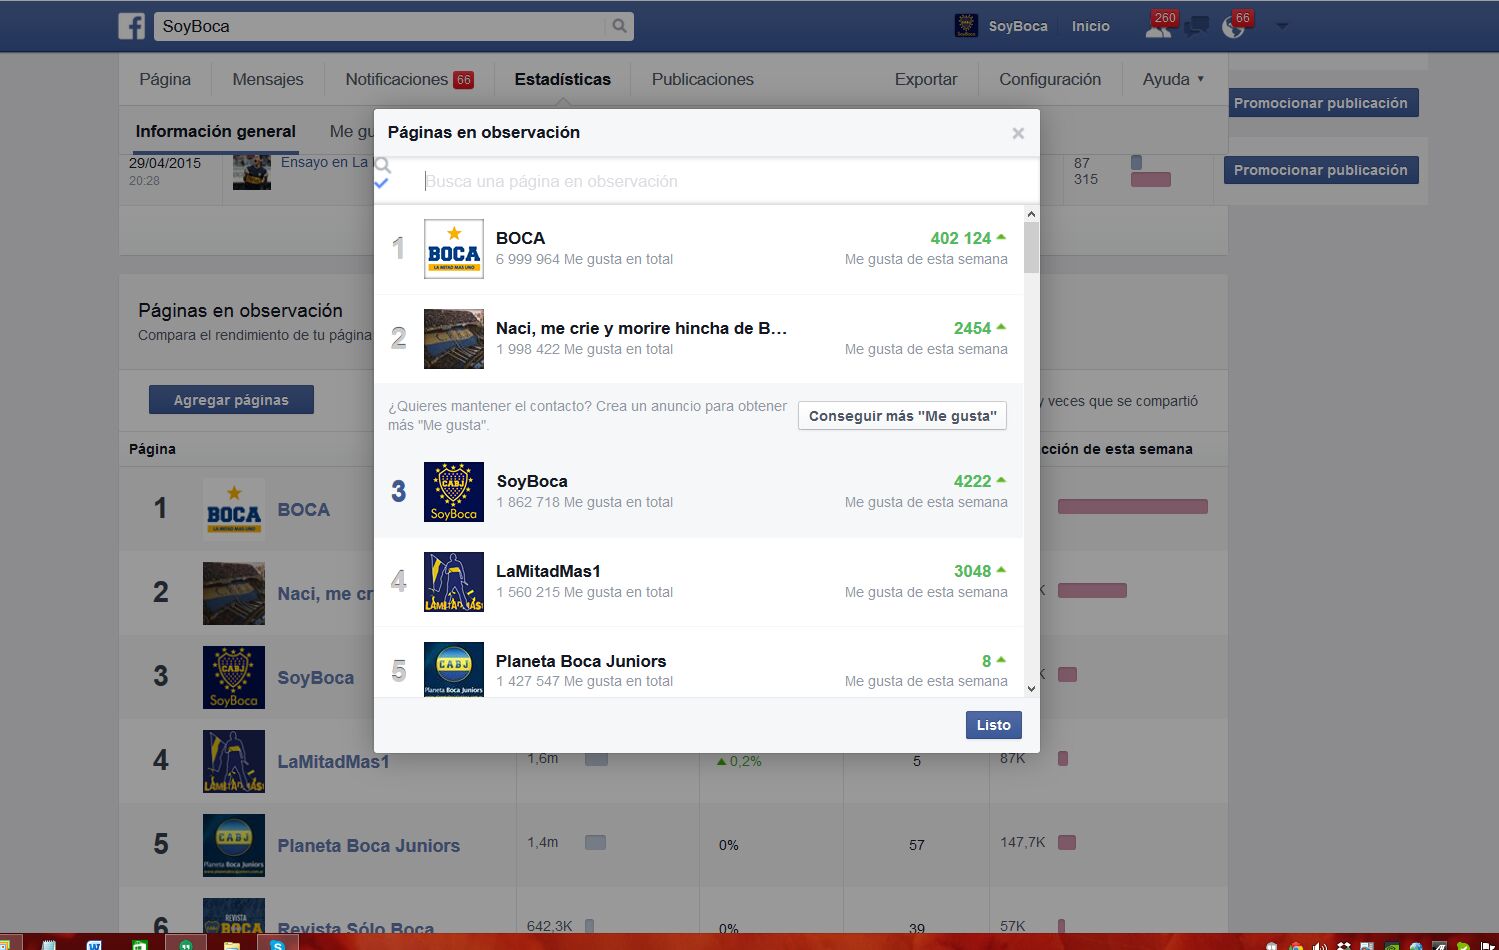Open the LaMitadMas1 link in background table
Image resolution: width=1499 pixels, height=950 pixels.
coord(333,762)
